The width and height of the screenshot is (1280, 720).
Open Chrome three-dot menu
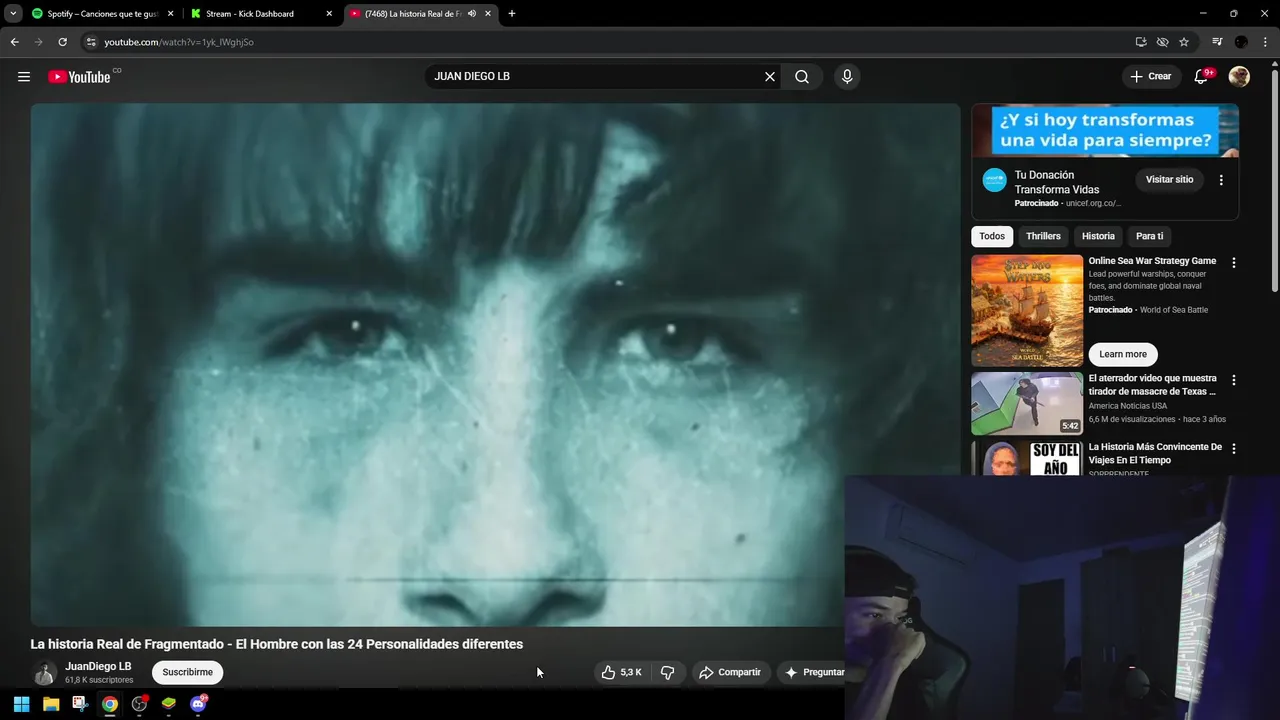click(x=1264, y=42)
